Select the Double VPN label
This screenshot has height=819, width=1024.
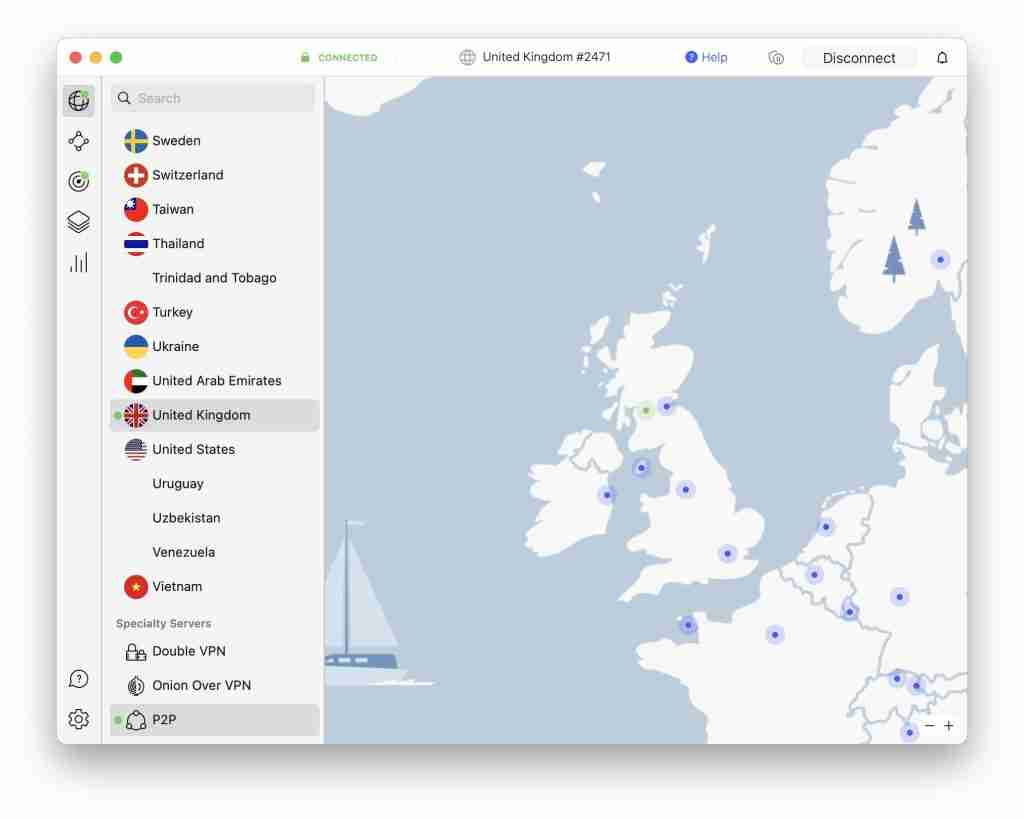click(x=189, y=651)
